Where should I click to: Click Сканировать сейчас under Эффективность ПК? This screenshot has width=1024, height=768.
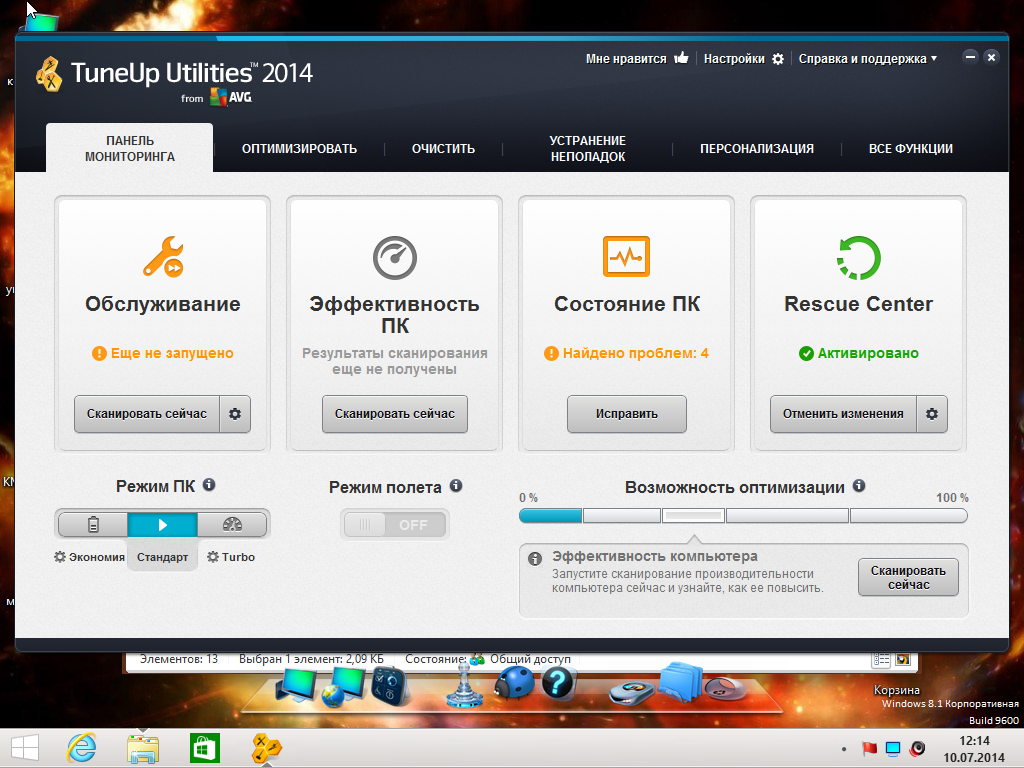pyautogui.click(x=394, y=413)
